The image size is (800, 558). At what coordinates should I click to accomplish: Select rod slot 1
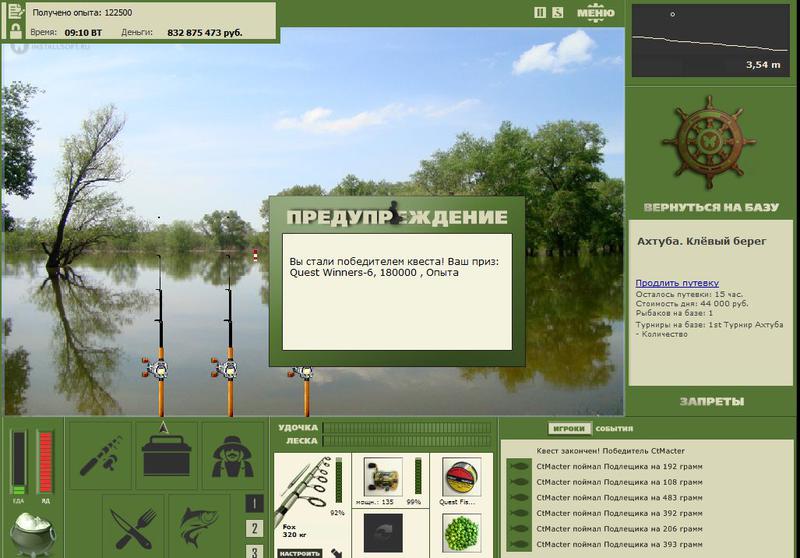pos(254,503)
